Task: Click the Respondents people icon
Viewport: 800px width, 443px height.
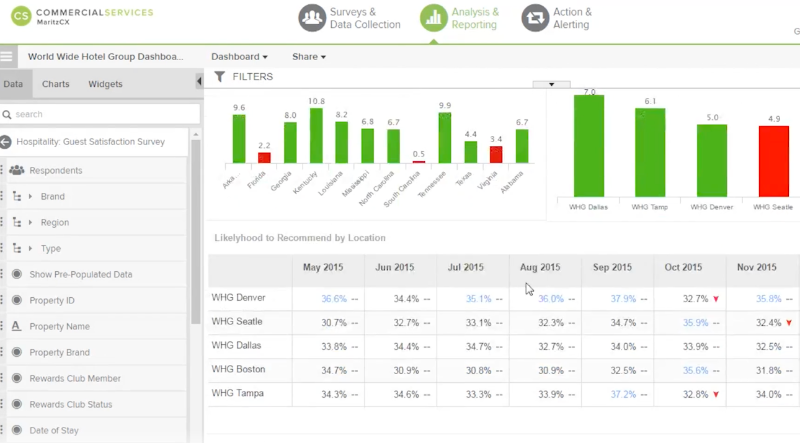Action: click(x=17, y=170)
